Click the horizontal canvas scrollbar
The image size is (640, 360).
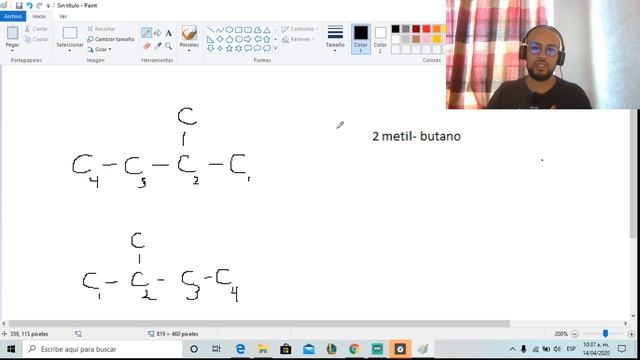259,324
